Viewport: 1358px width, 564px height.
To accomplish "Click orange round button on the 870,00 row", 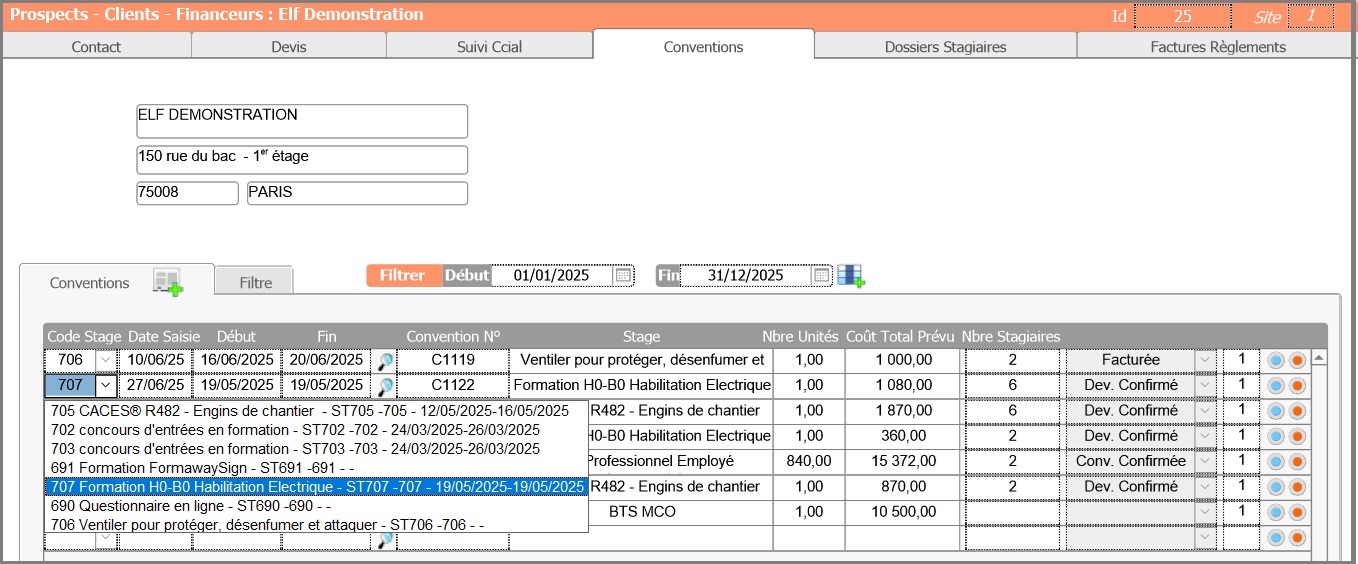I will click(x=1297, y=487).
